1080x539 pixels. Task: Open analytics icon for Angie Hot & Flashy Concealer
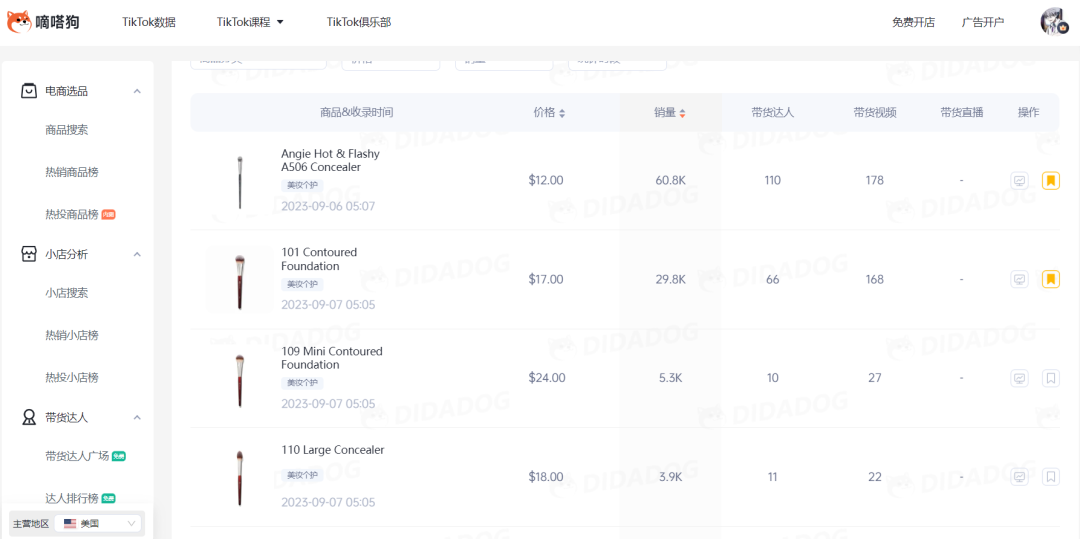(x=1019, y=181)
